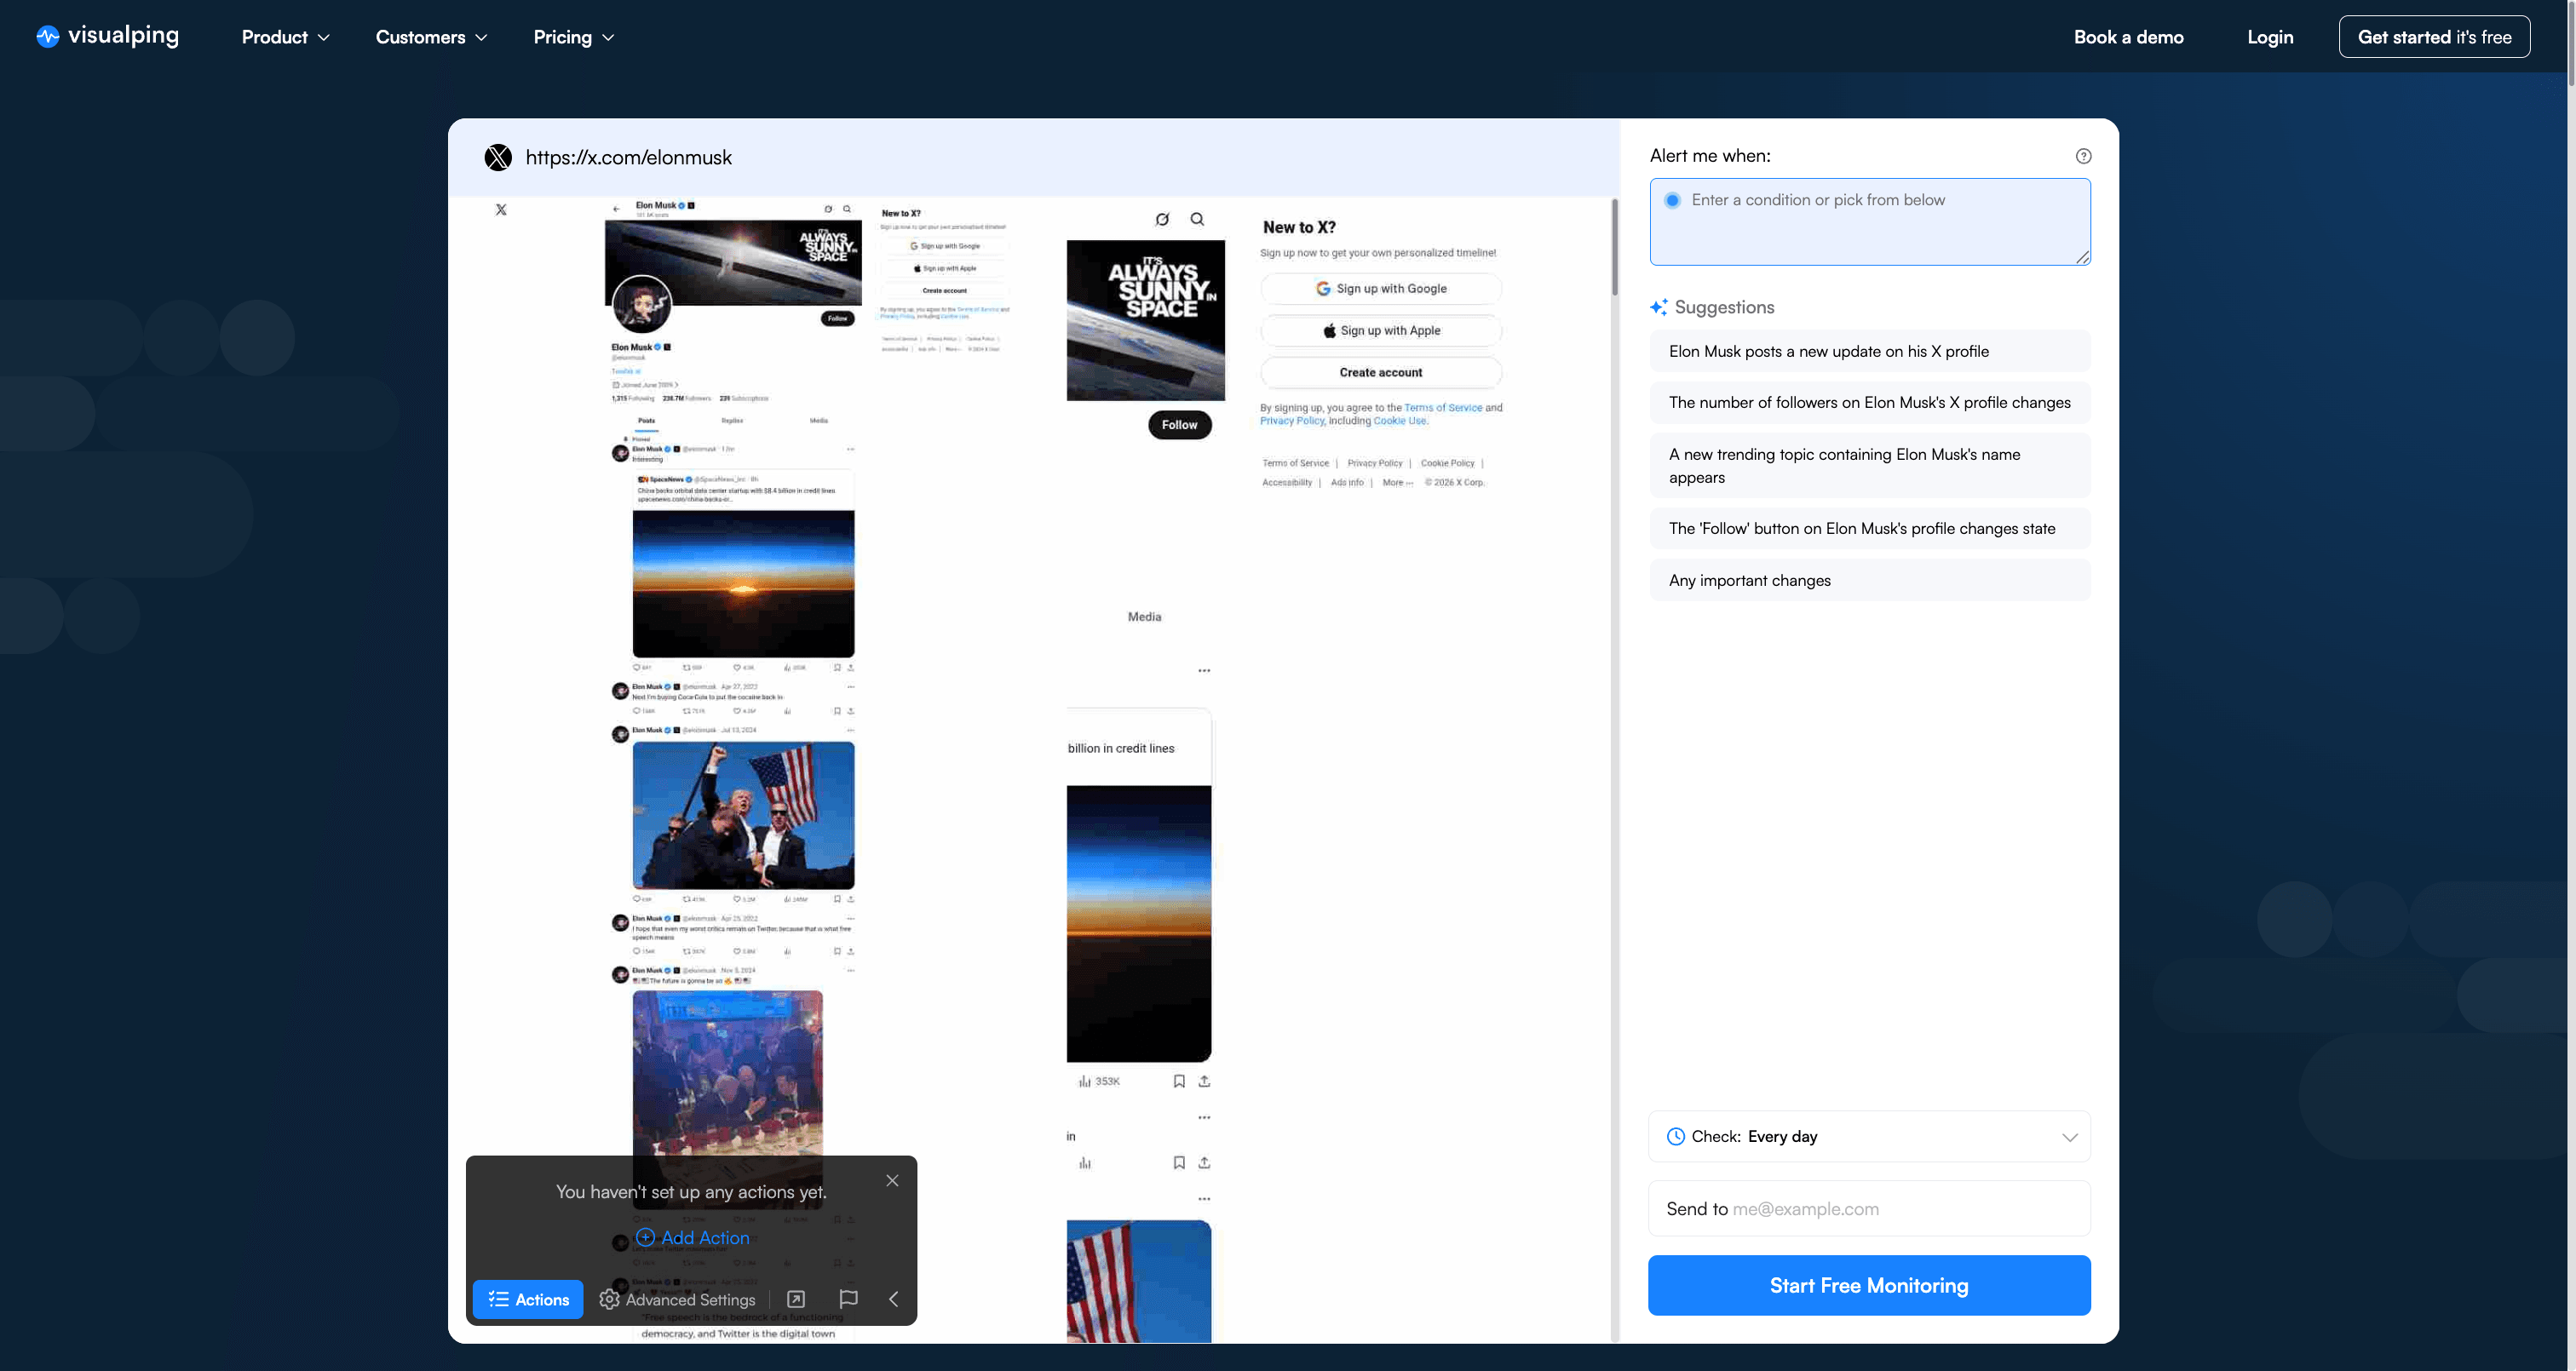Click the clock icon beside the Check frequency
Screen dimensions: 2576x1371
point(1676,1136)
